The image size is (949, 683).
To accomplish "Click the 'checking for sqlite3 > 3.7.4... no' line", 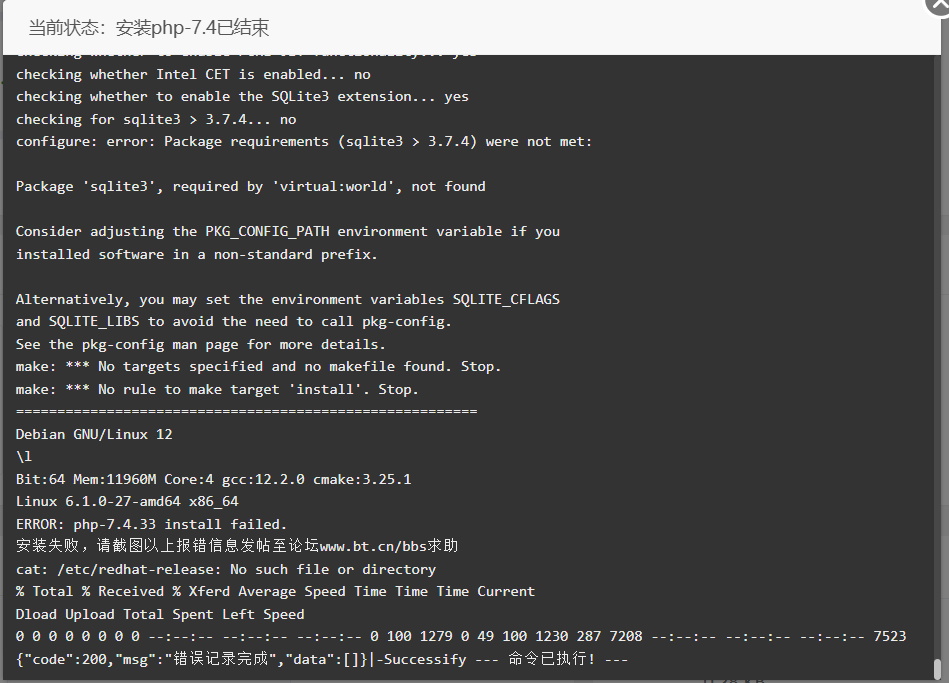I will (156, 119).
